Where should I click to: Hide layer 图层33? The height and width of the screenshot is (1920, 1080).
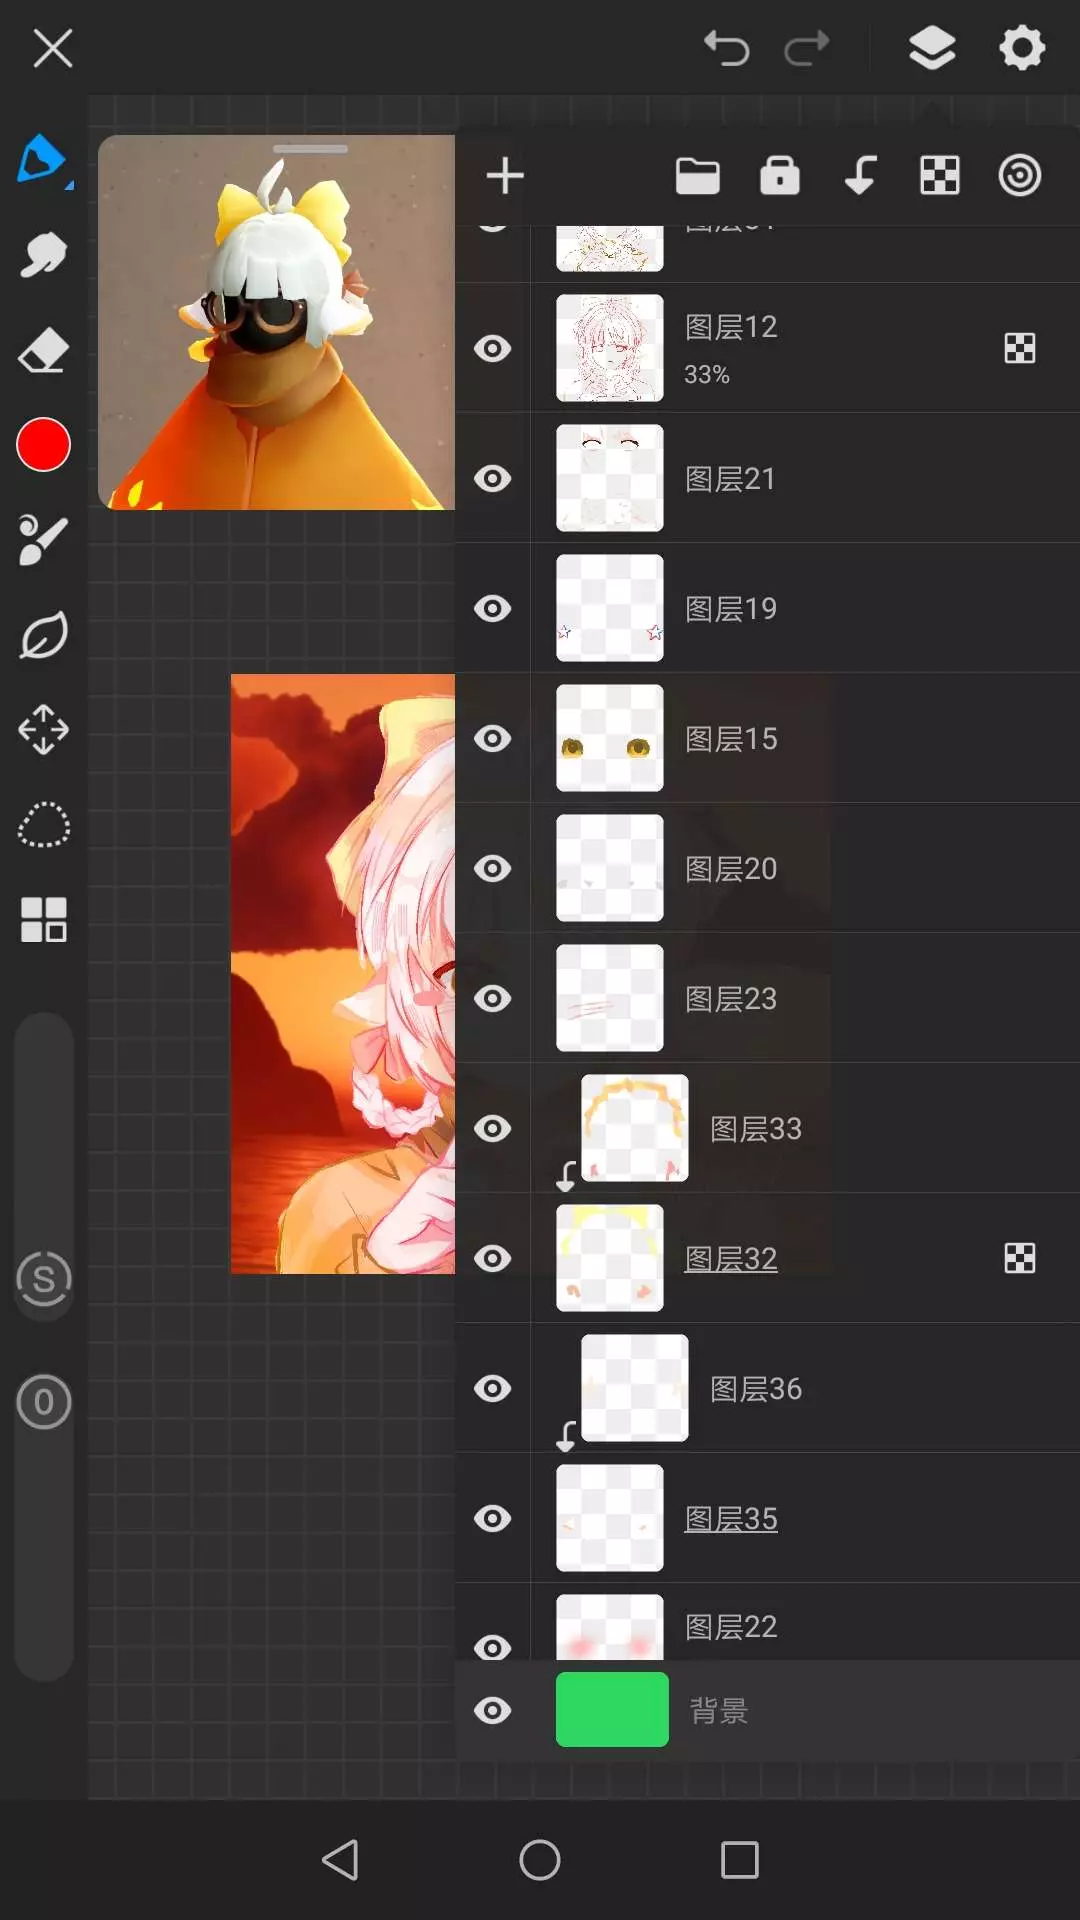coord(492,1128)
